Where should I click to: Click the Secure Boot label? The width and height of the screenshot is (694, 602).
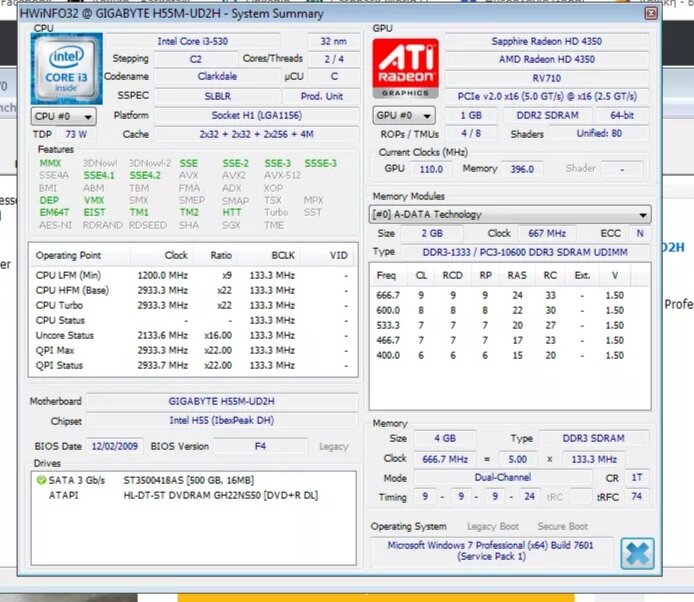tap(563, 526)
